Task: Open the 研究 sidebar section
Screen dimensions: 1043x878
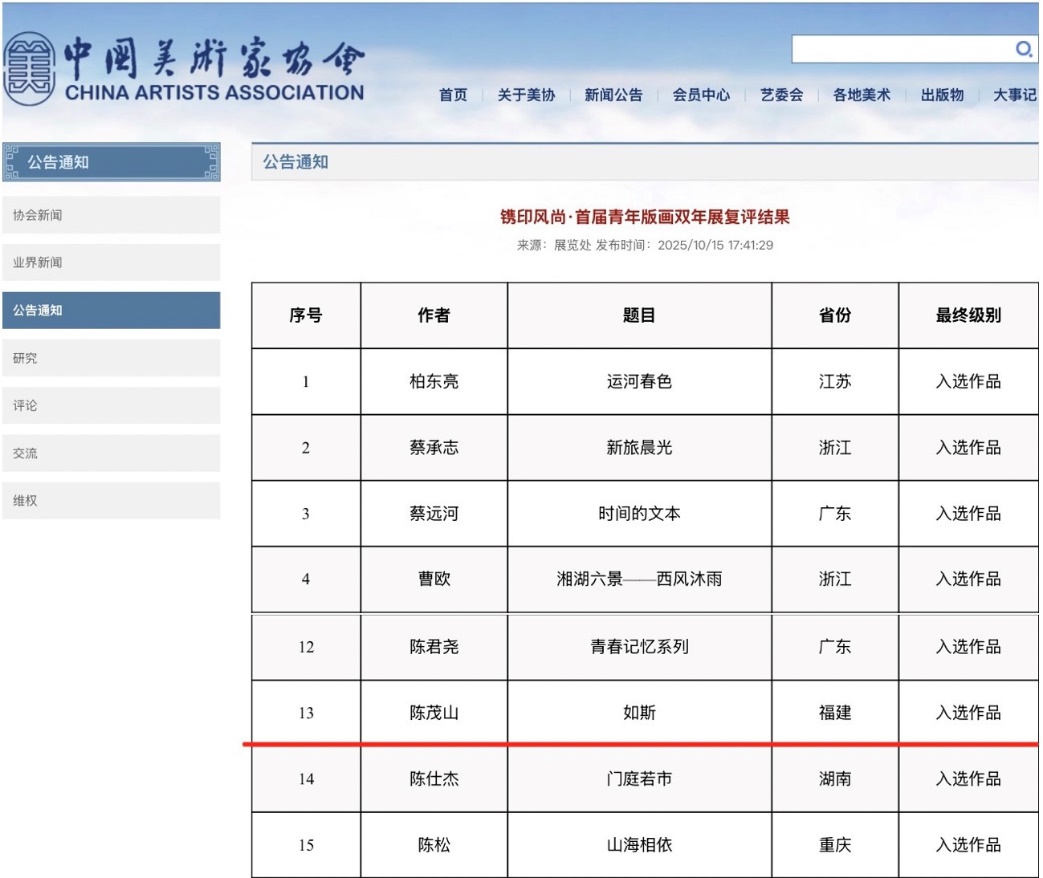Action: pos(111,358)
